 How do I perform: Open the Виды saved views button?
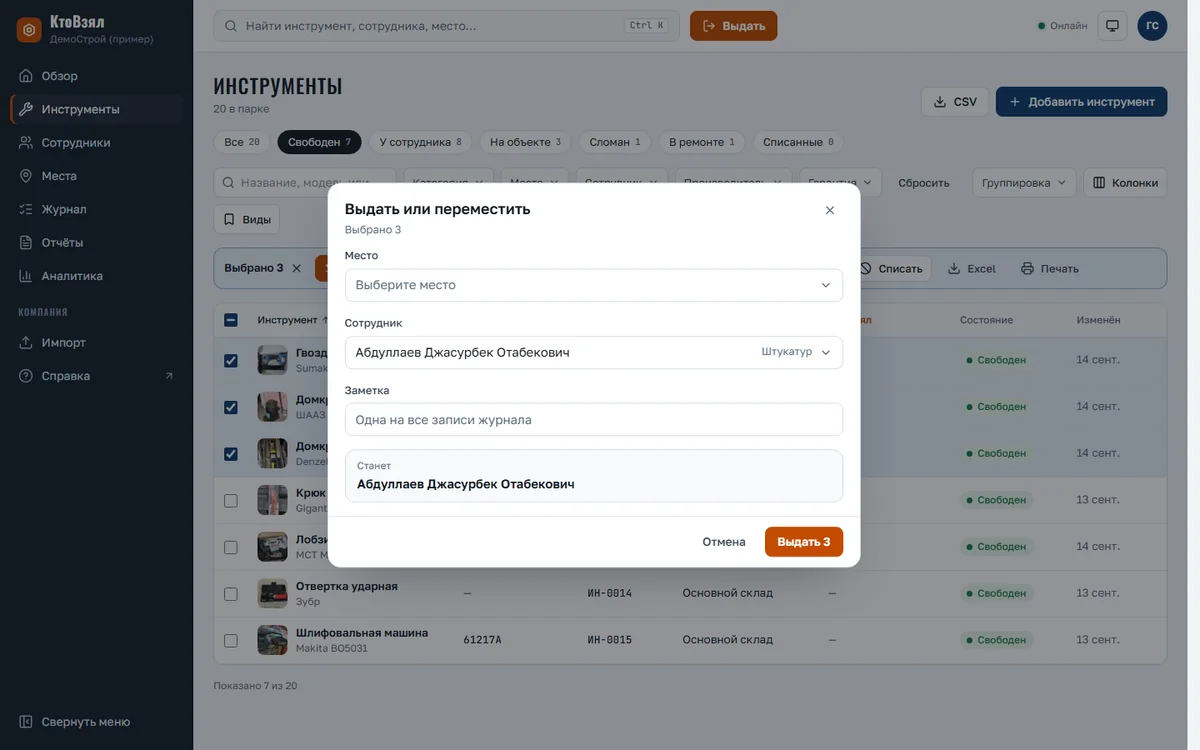point(247,219)
